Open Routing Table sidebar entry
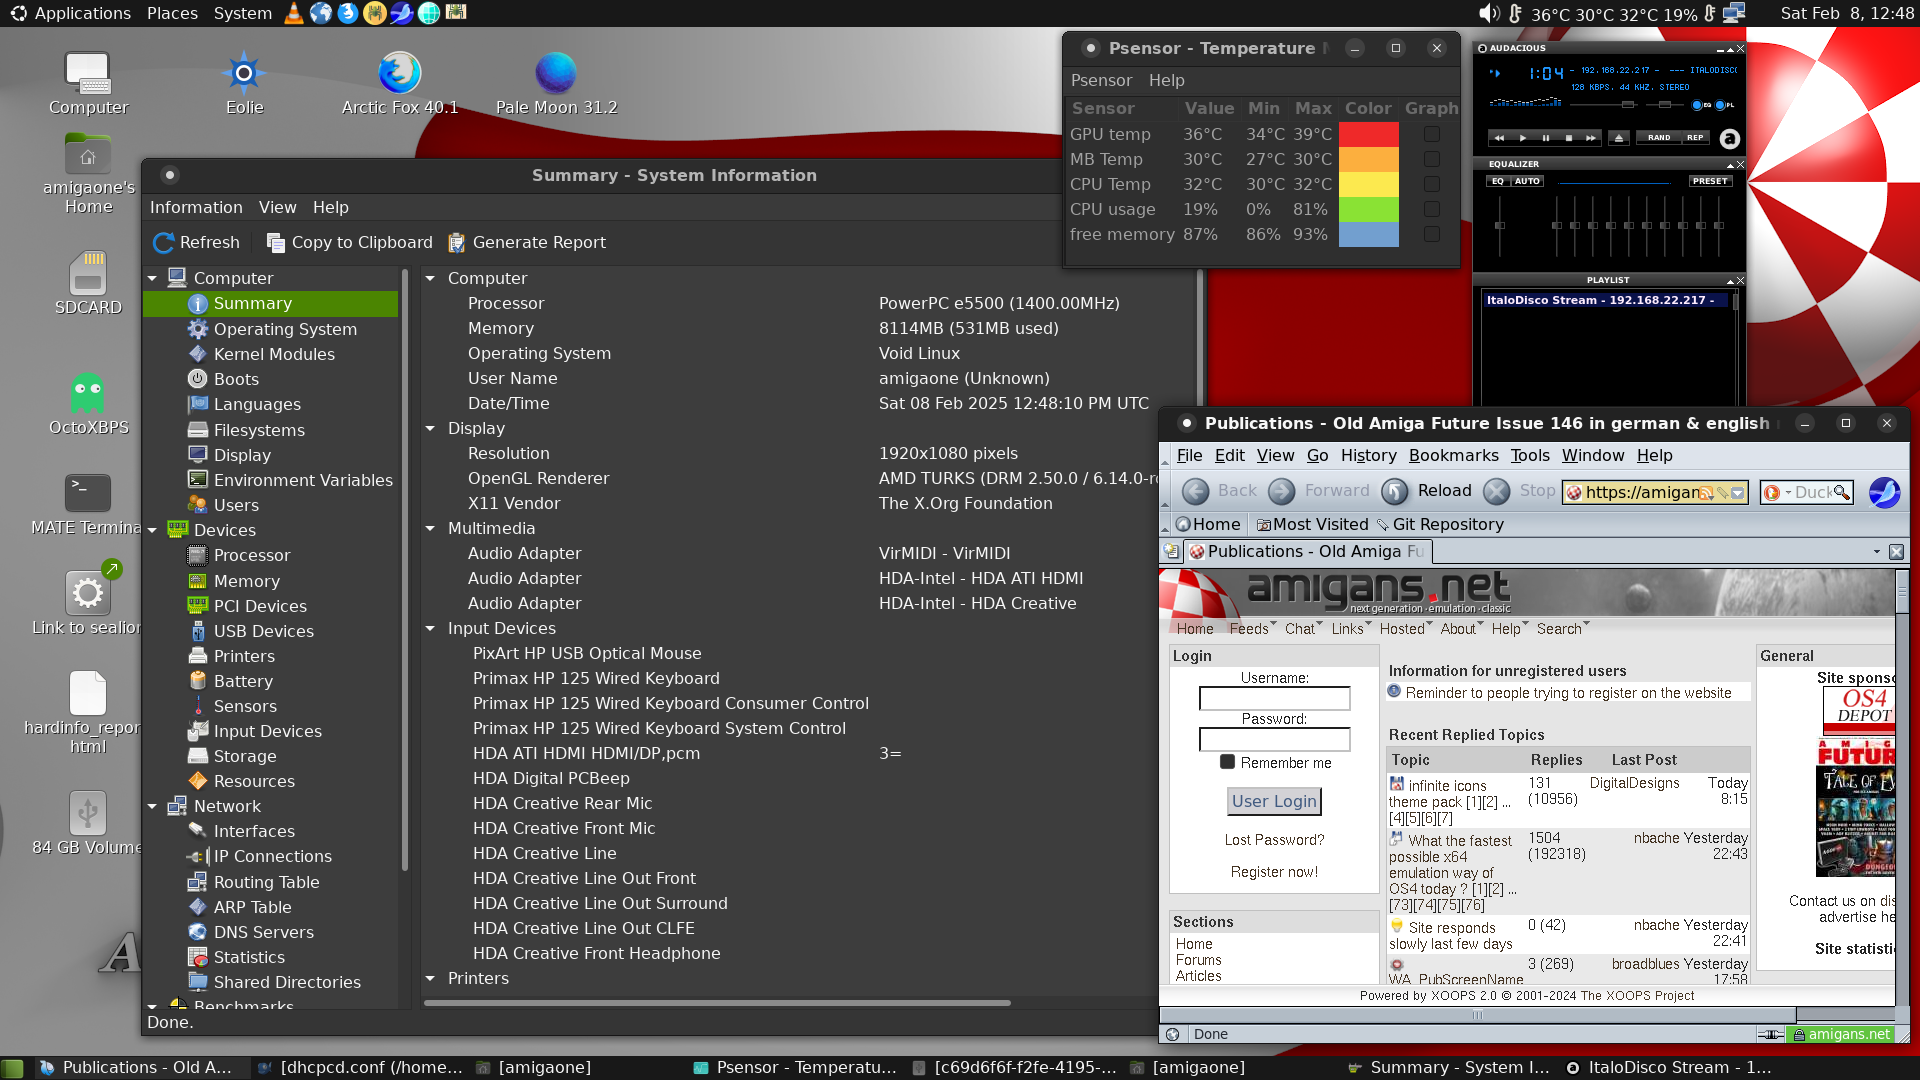 coord(266,882)
